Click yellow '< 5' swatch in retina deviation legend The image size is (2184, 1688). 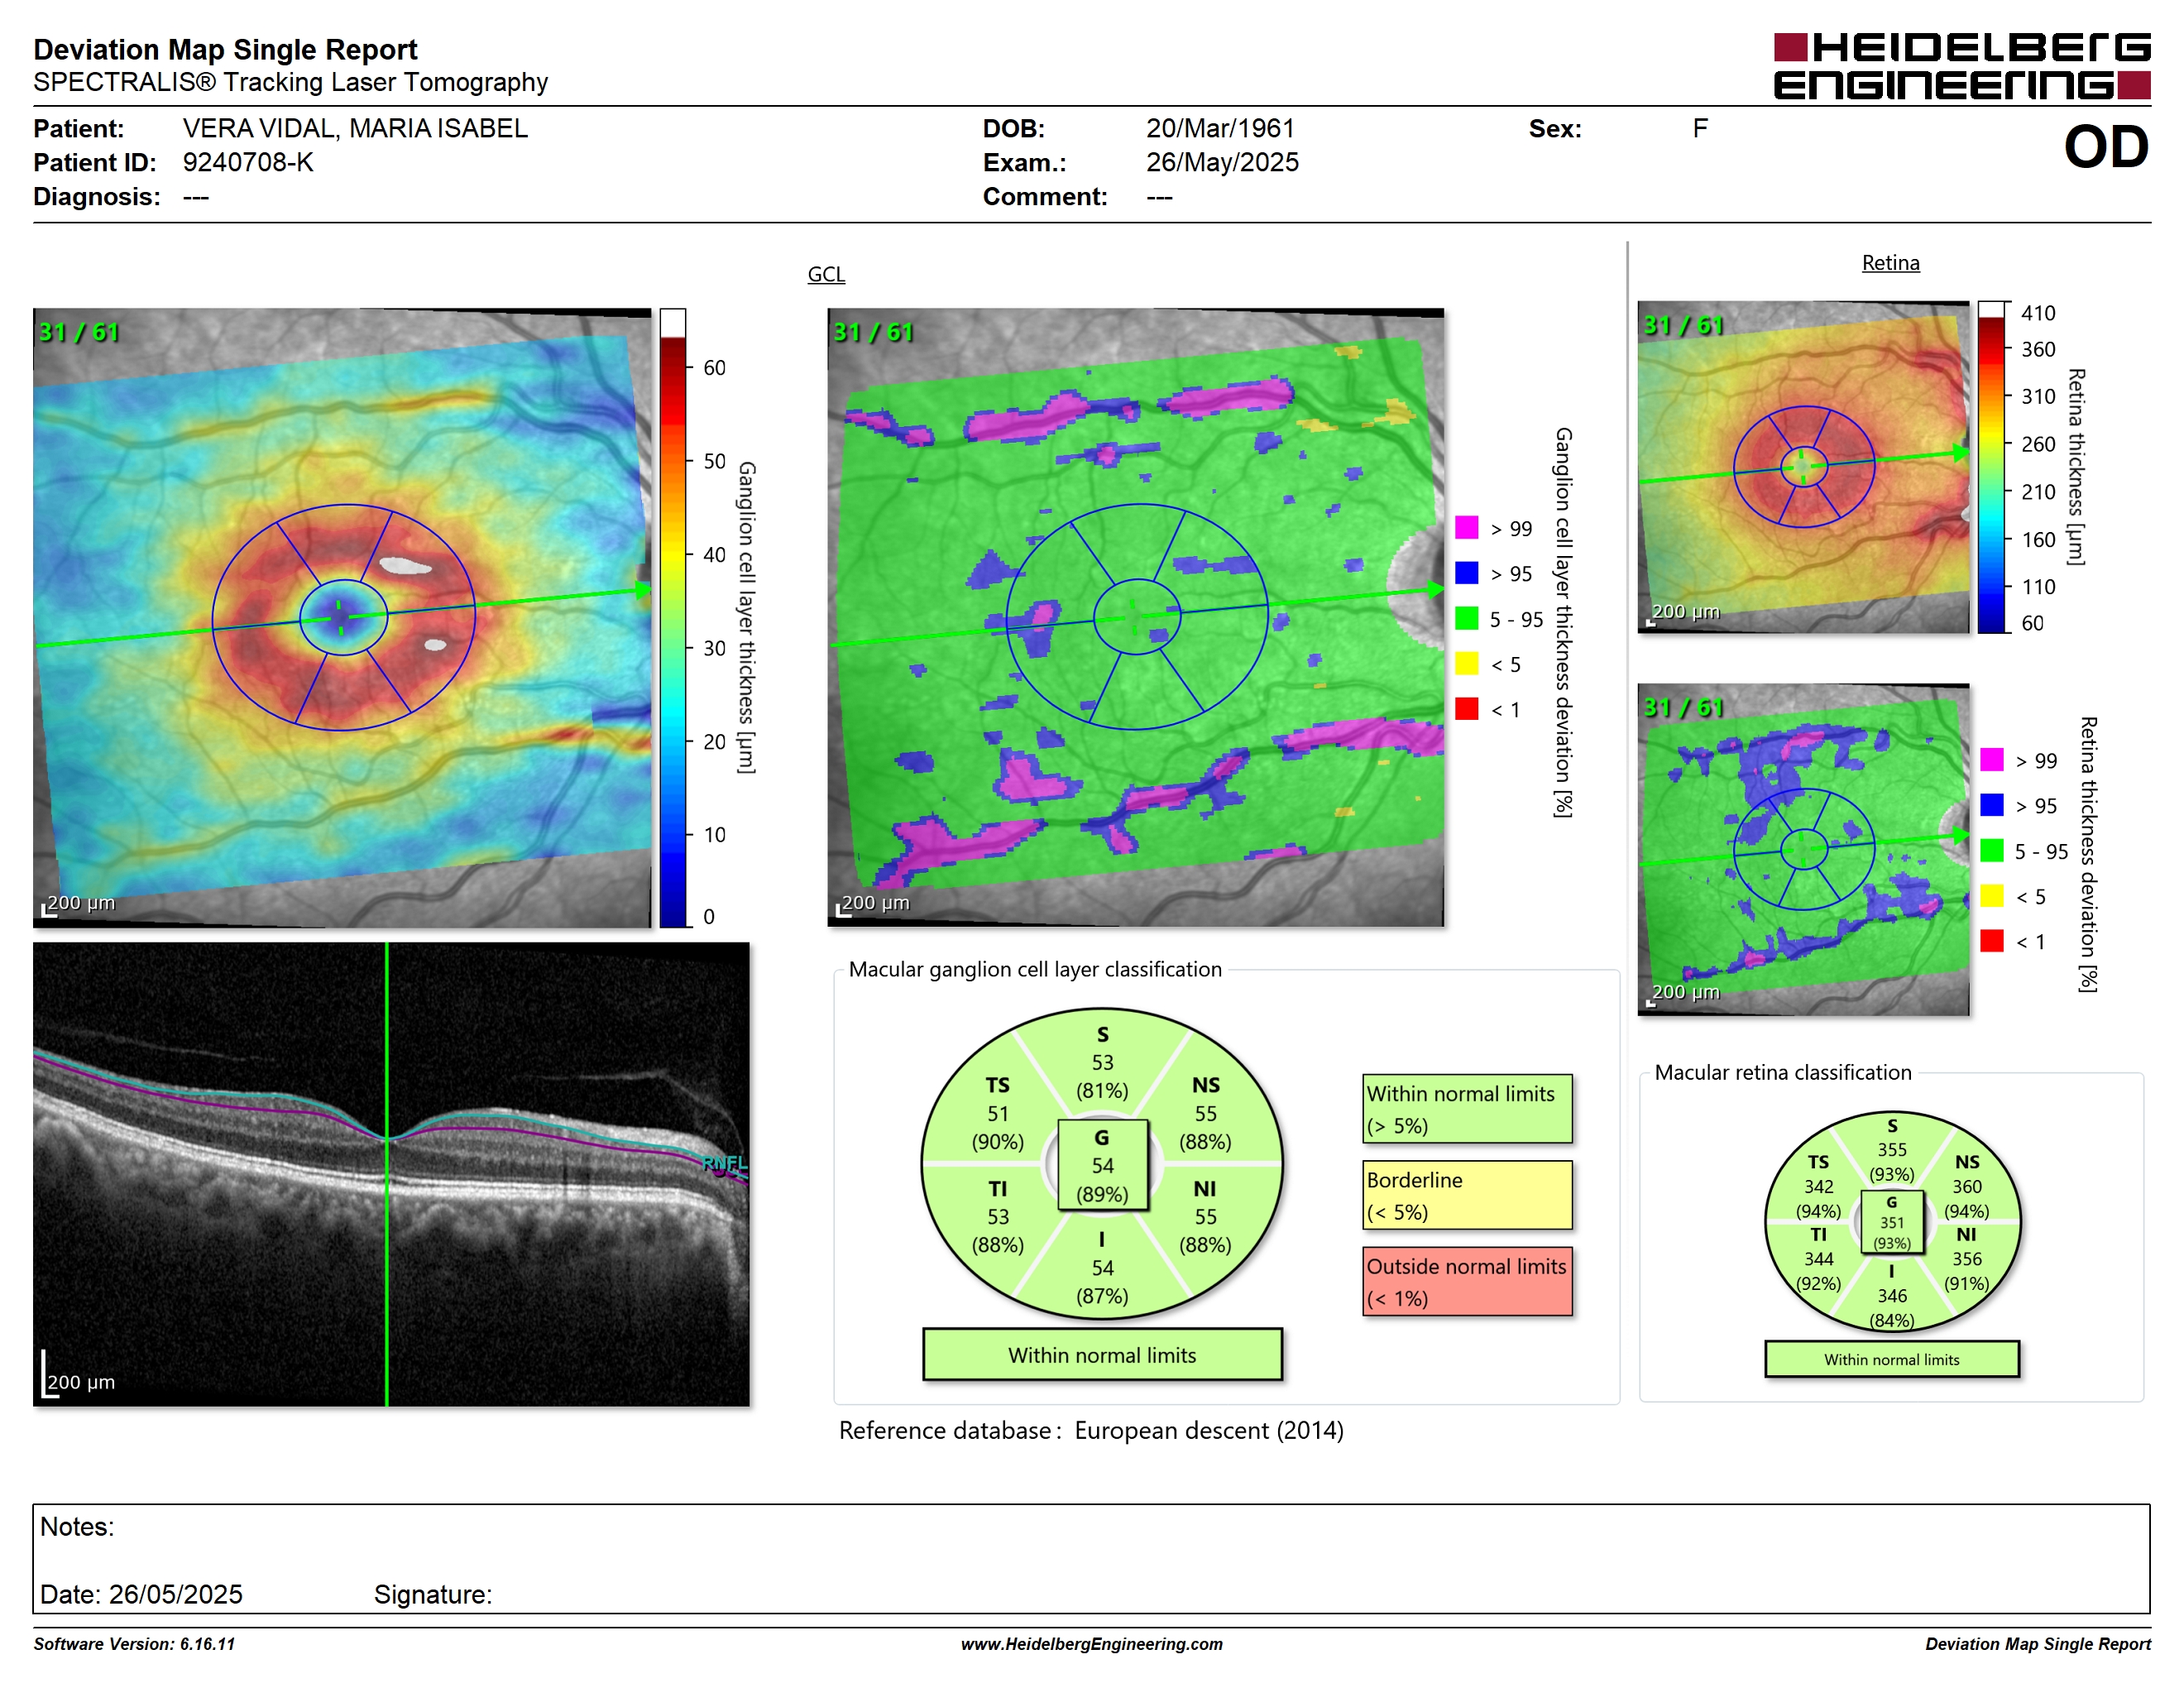pos(1992,896)
